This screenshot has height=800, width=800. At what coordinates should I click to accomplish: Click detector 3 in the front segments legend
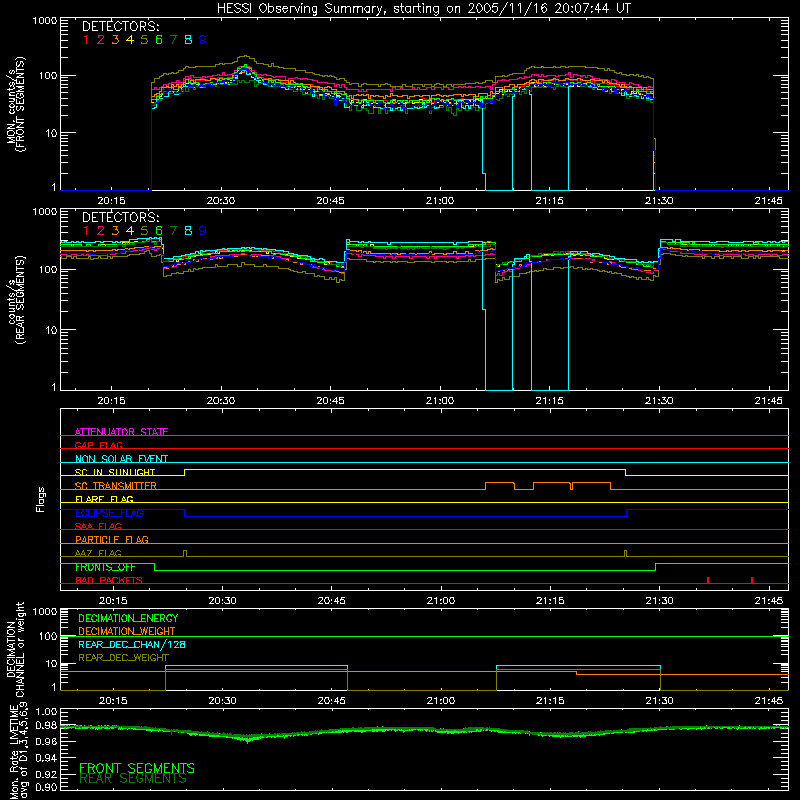[x=115, y=40]
